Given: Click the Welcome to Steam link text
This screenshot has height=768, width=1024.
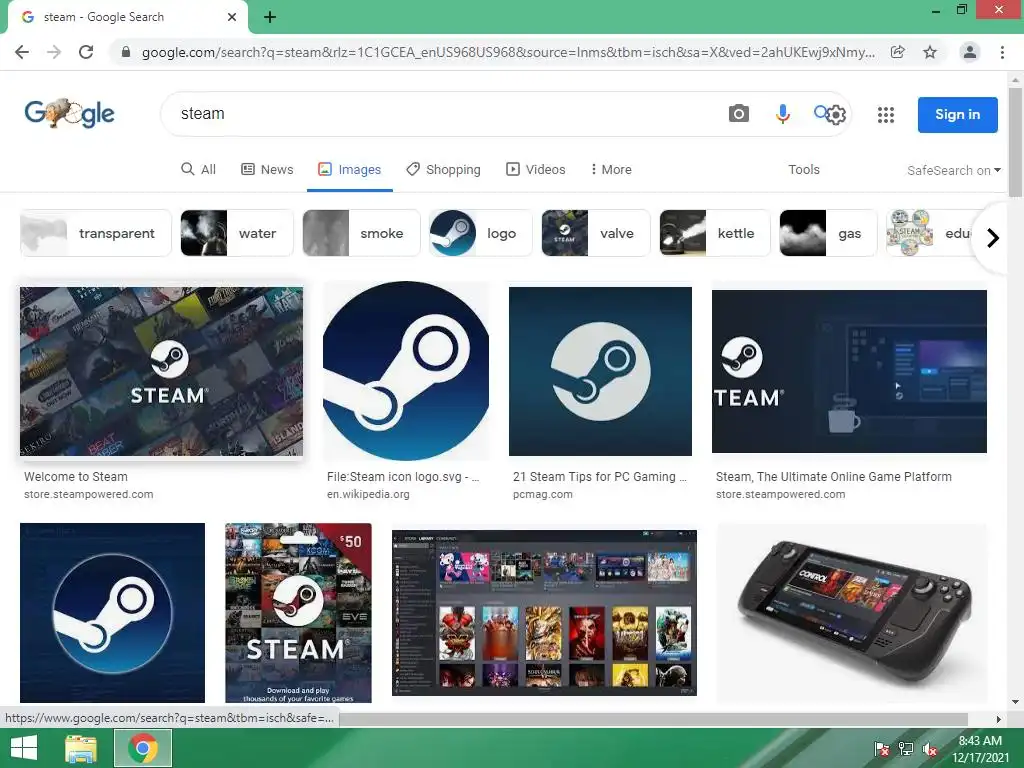Looking at the screenshot, I should (x=76, y=477).
